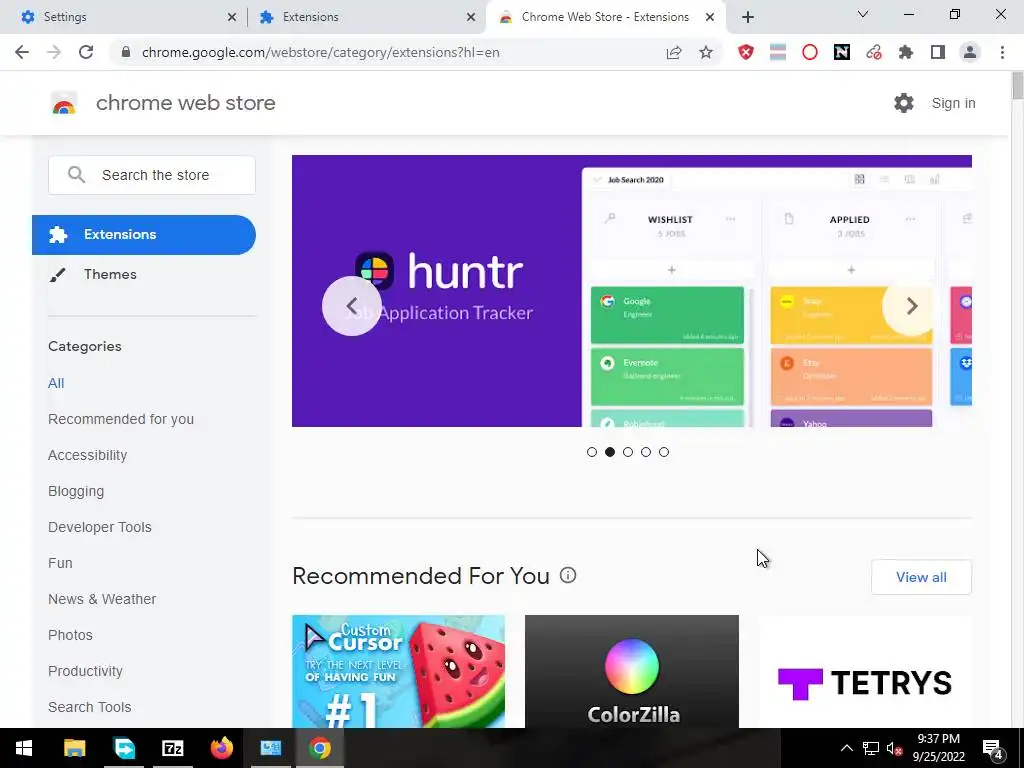The height and width of the screenshot is (768, 1024).
Task: Open the muted volume tray icon
Action: (x=895, y=748)
